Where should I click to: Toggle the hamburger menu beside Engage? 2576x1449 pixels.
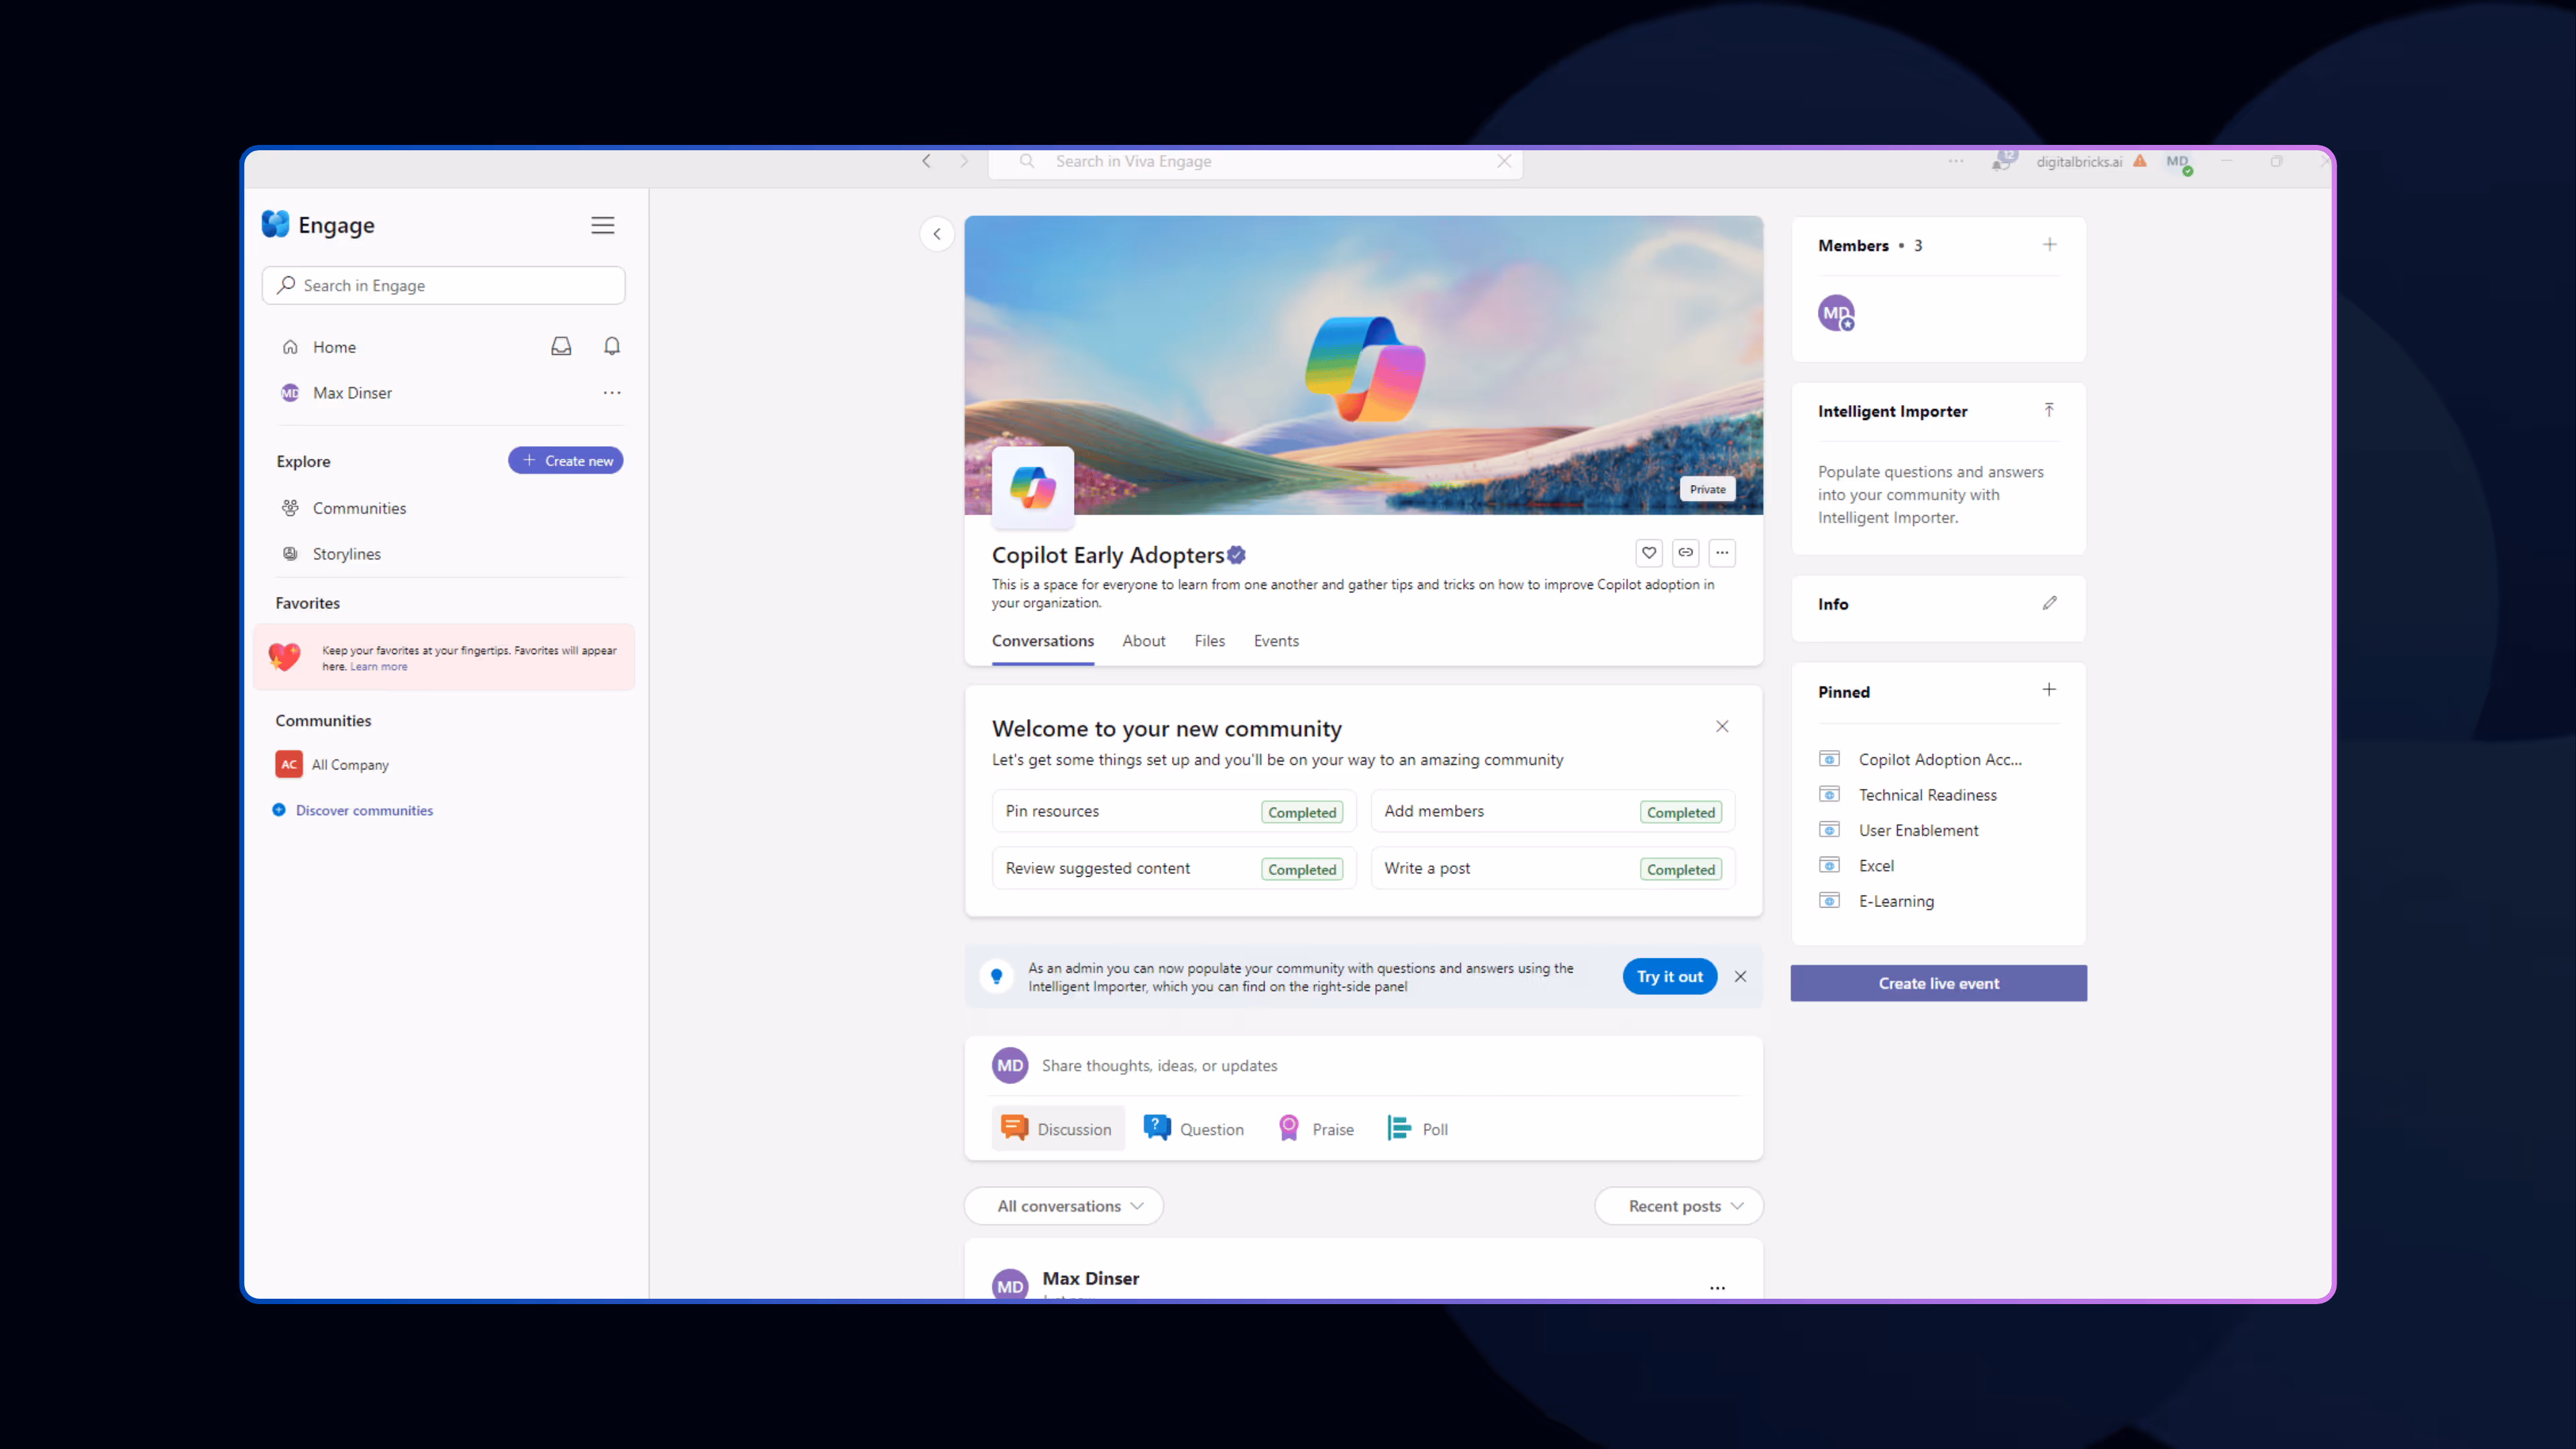602,225
